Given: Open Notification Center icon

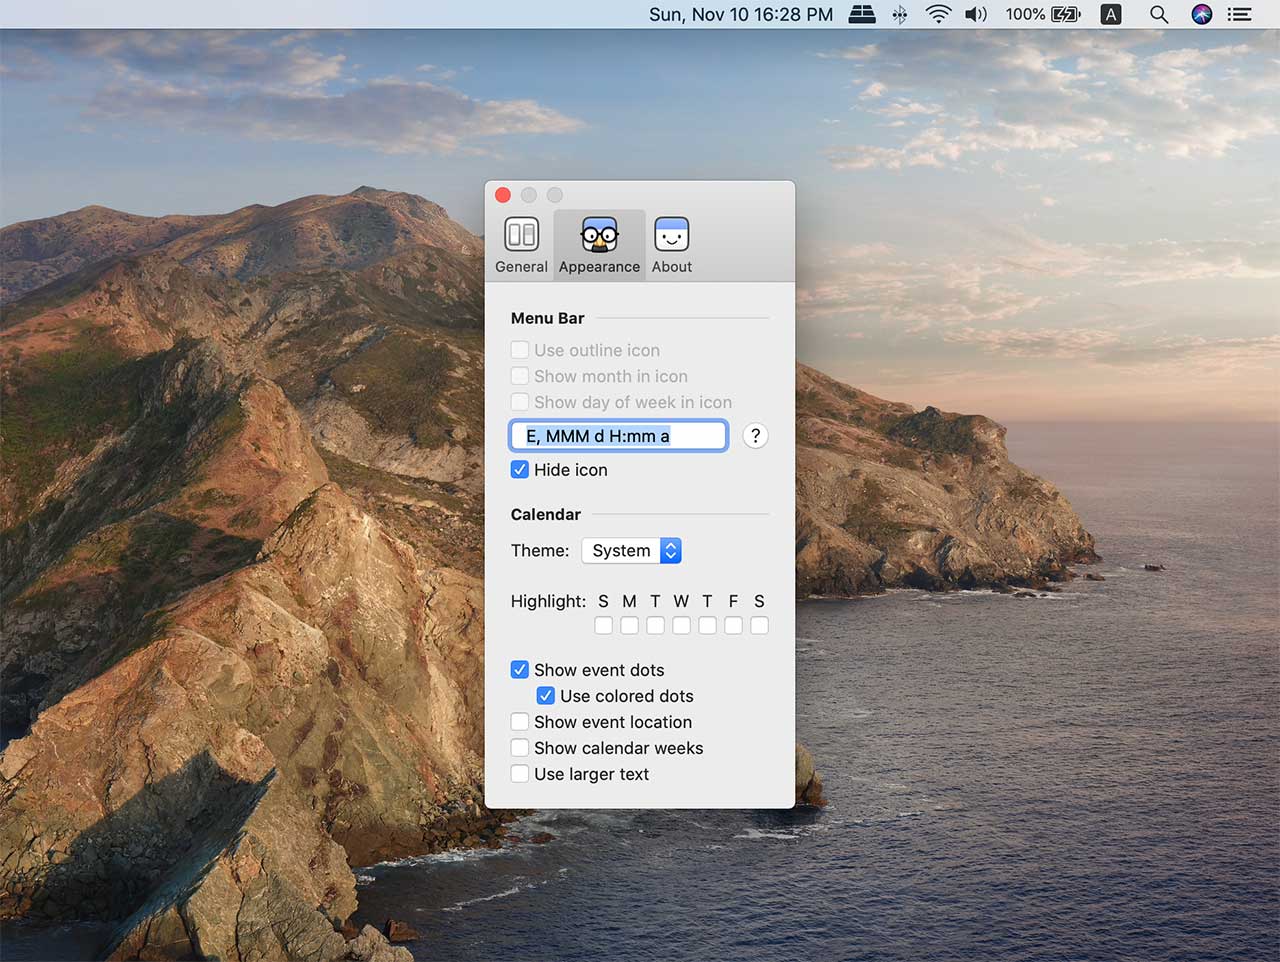Looking at the screenshot, I should (1240, 14).
